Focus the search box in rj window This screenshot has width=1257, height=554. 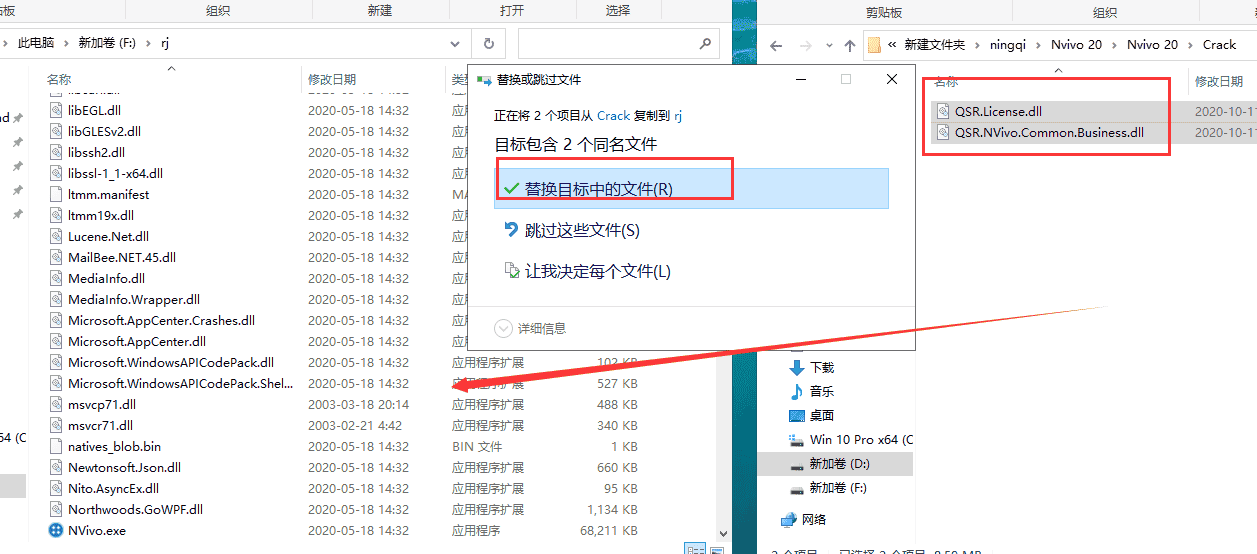pyautogui.click(x=618, y=44)
